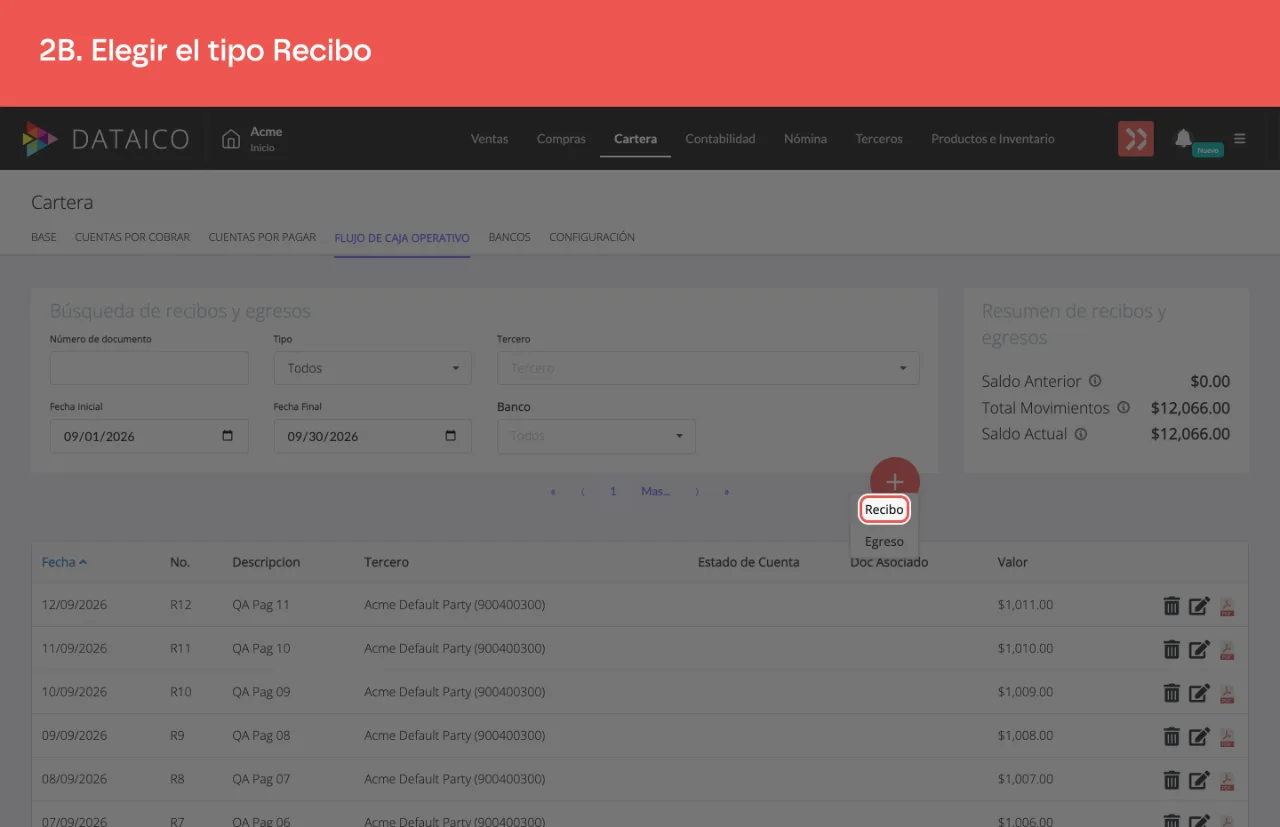Edit the R9 QA Pag 08 row
This screenshot has width=1280, height=827.
point(1199,736)
